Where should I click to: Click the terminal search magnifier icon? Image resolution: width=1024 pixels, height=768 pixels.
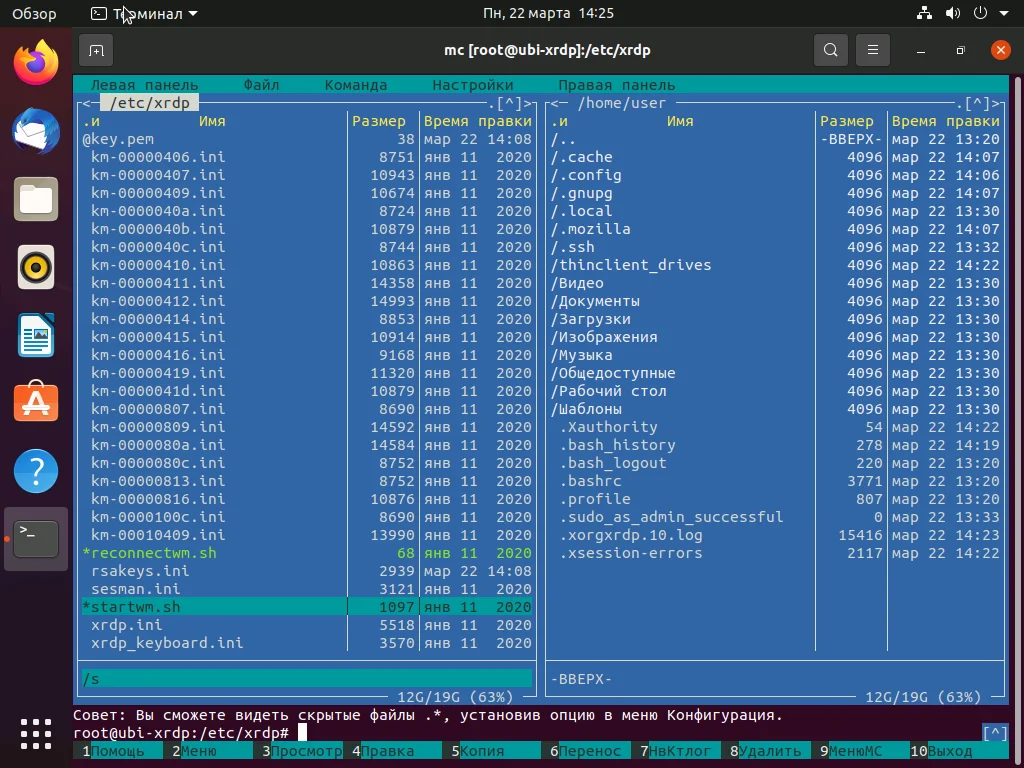pos(830,50)
